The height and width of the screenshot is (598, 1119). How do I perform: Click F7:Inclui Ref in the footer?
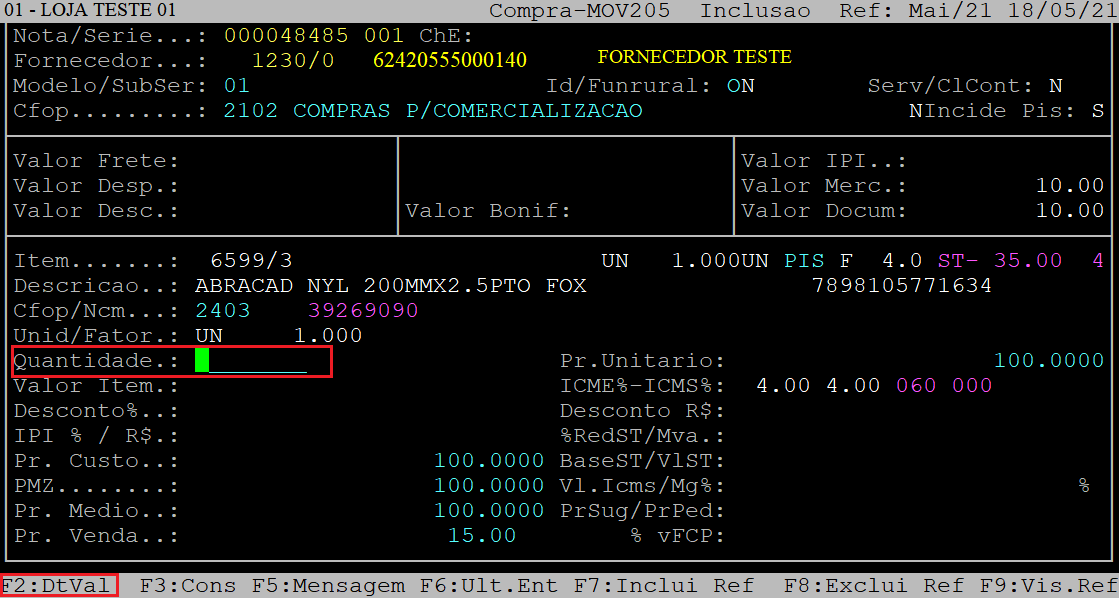tap(664, 586)
